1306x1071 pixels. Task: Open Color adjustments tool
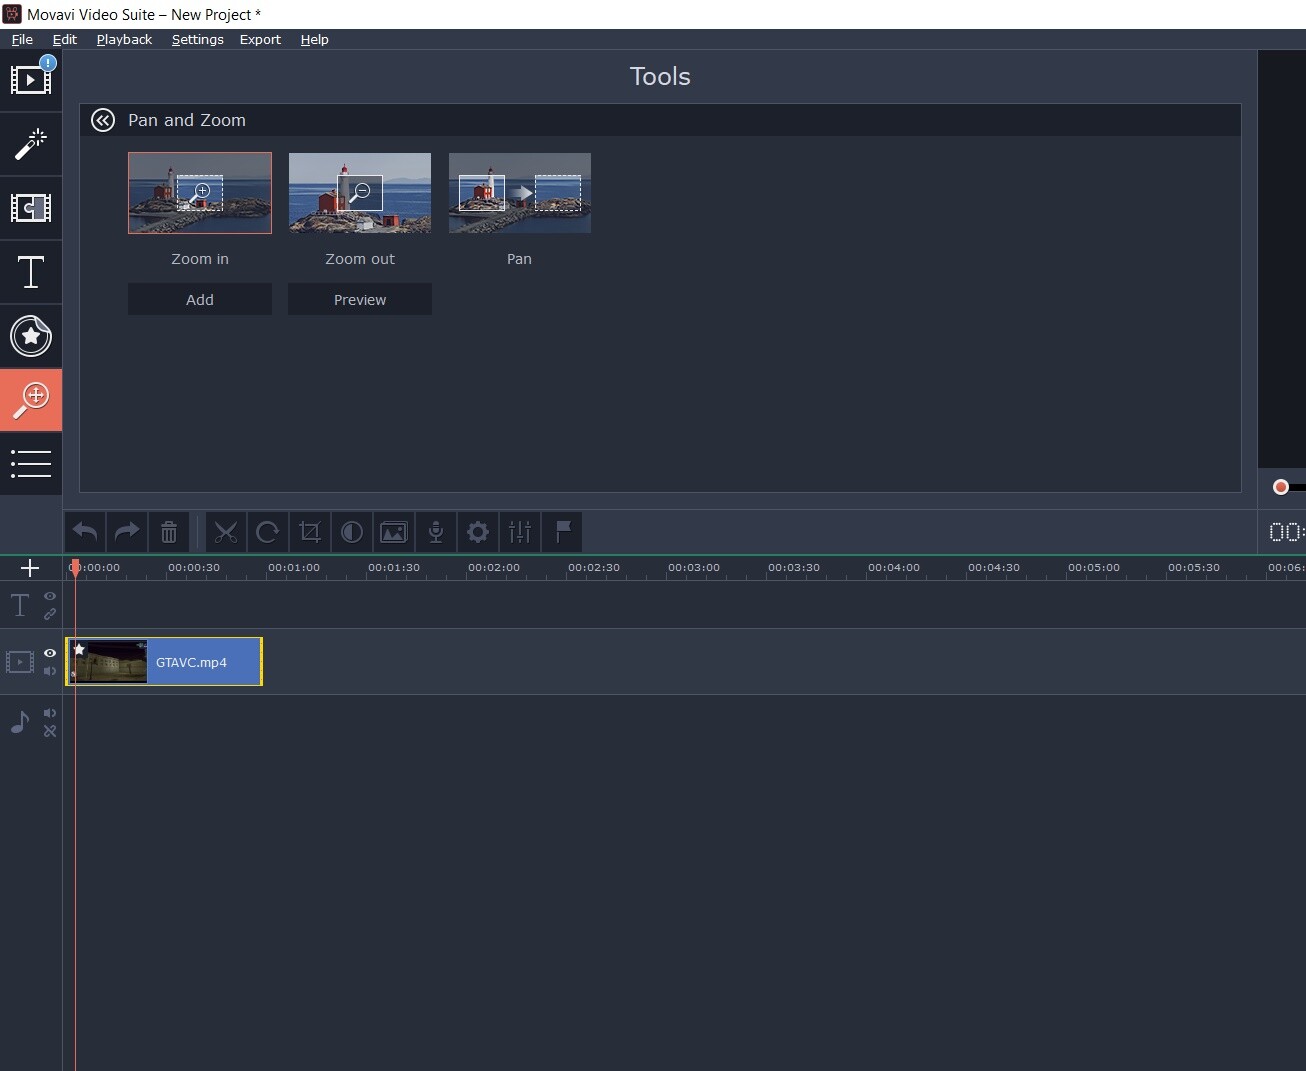(351, 532)
